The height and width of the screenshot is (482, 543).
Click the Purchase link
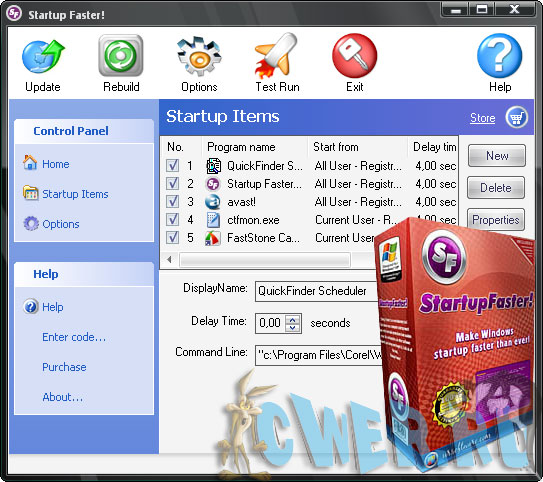[64, 367]
